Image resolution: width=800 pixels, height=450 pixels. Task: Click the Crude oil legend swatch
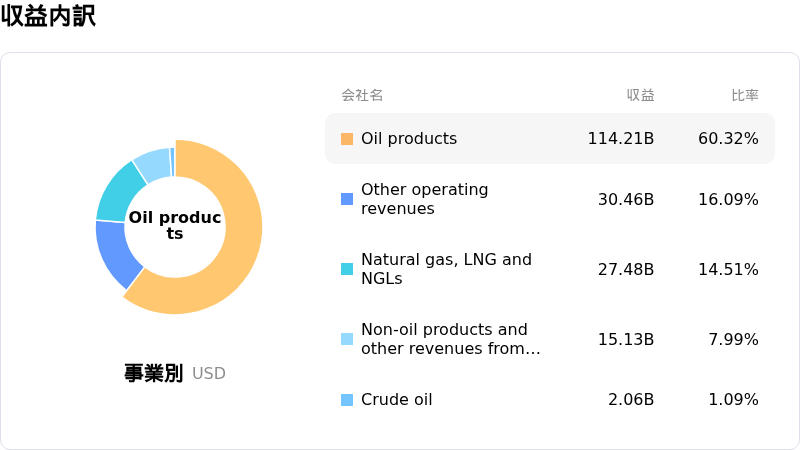pos(347,400)
